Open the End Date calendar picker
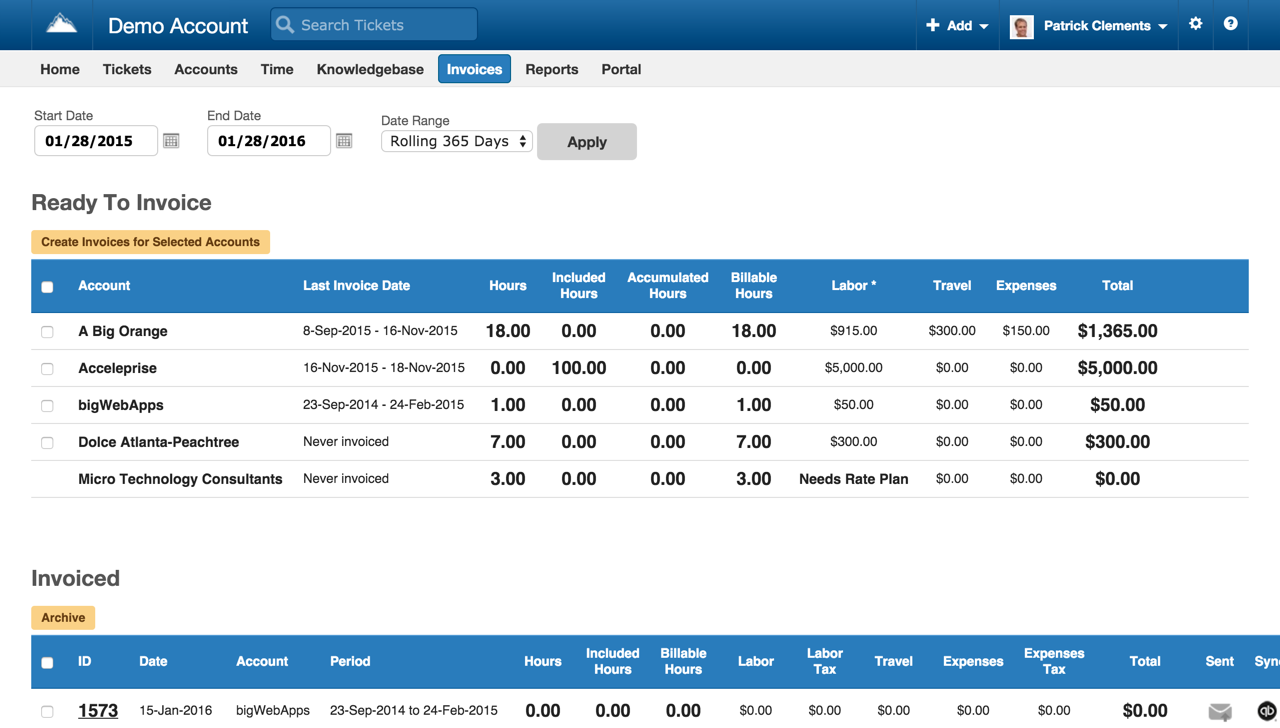The width and height of the screenshot is (1280, 728). (344, 141)
